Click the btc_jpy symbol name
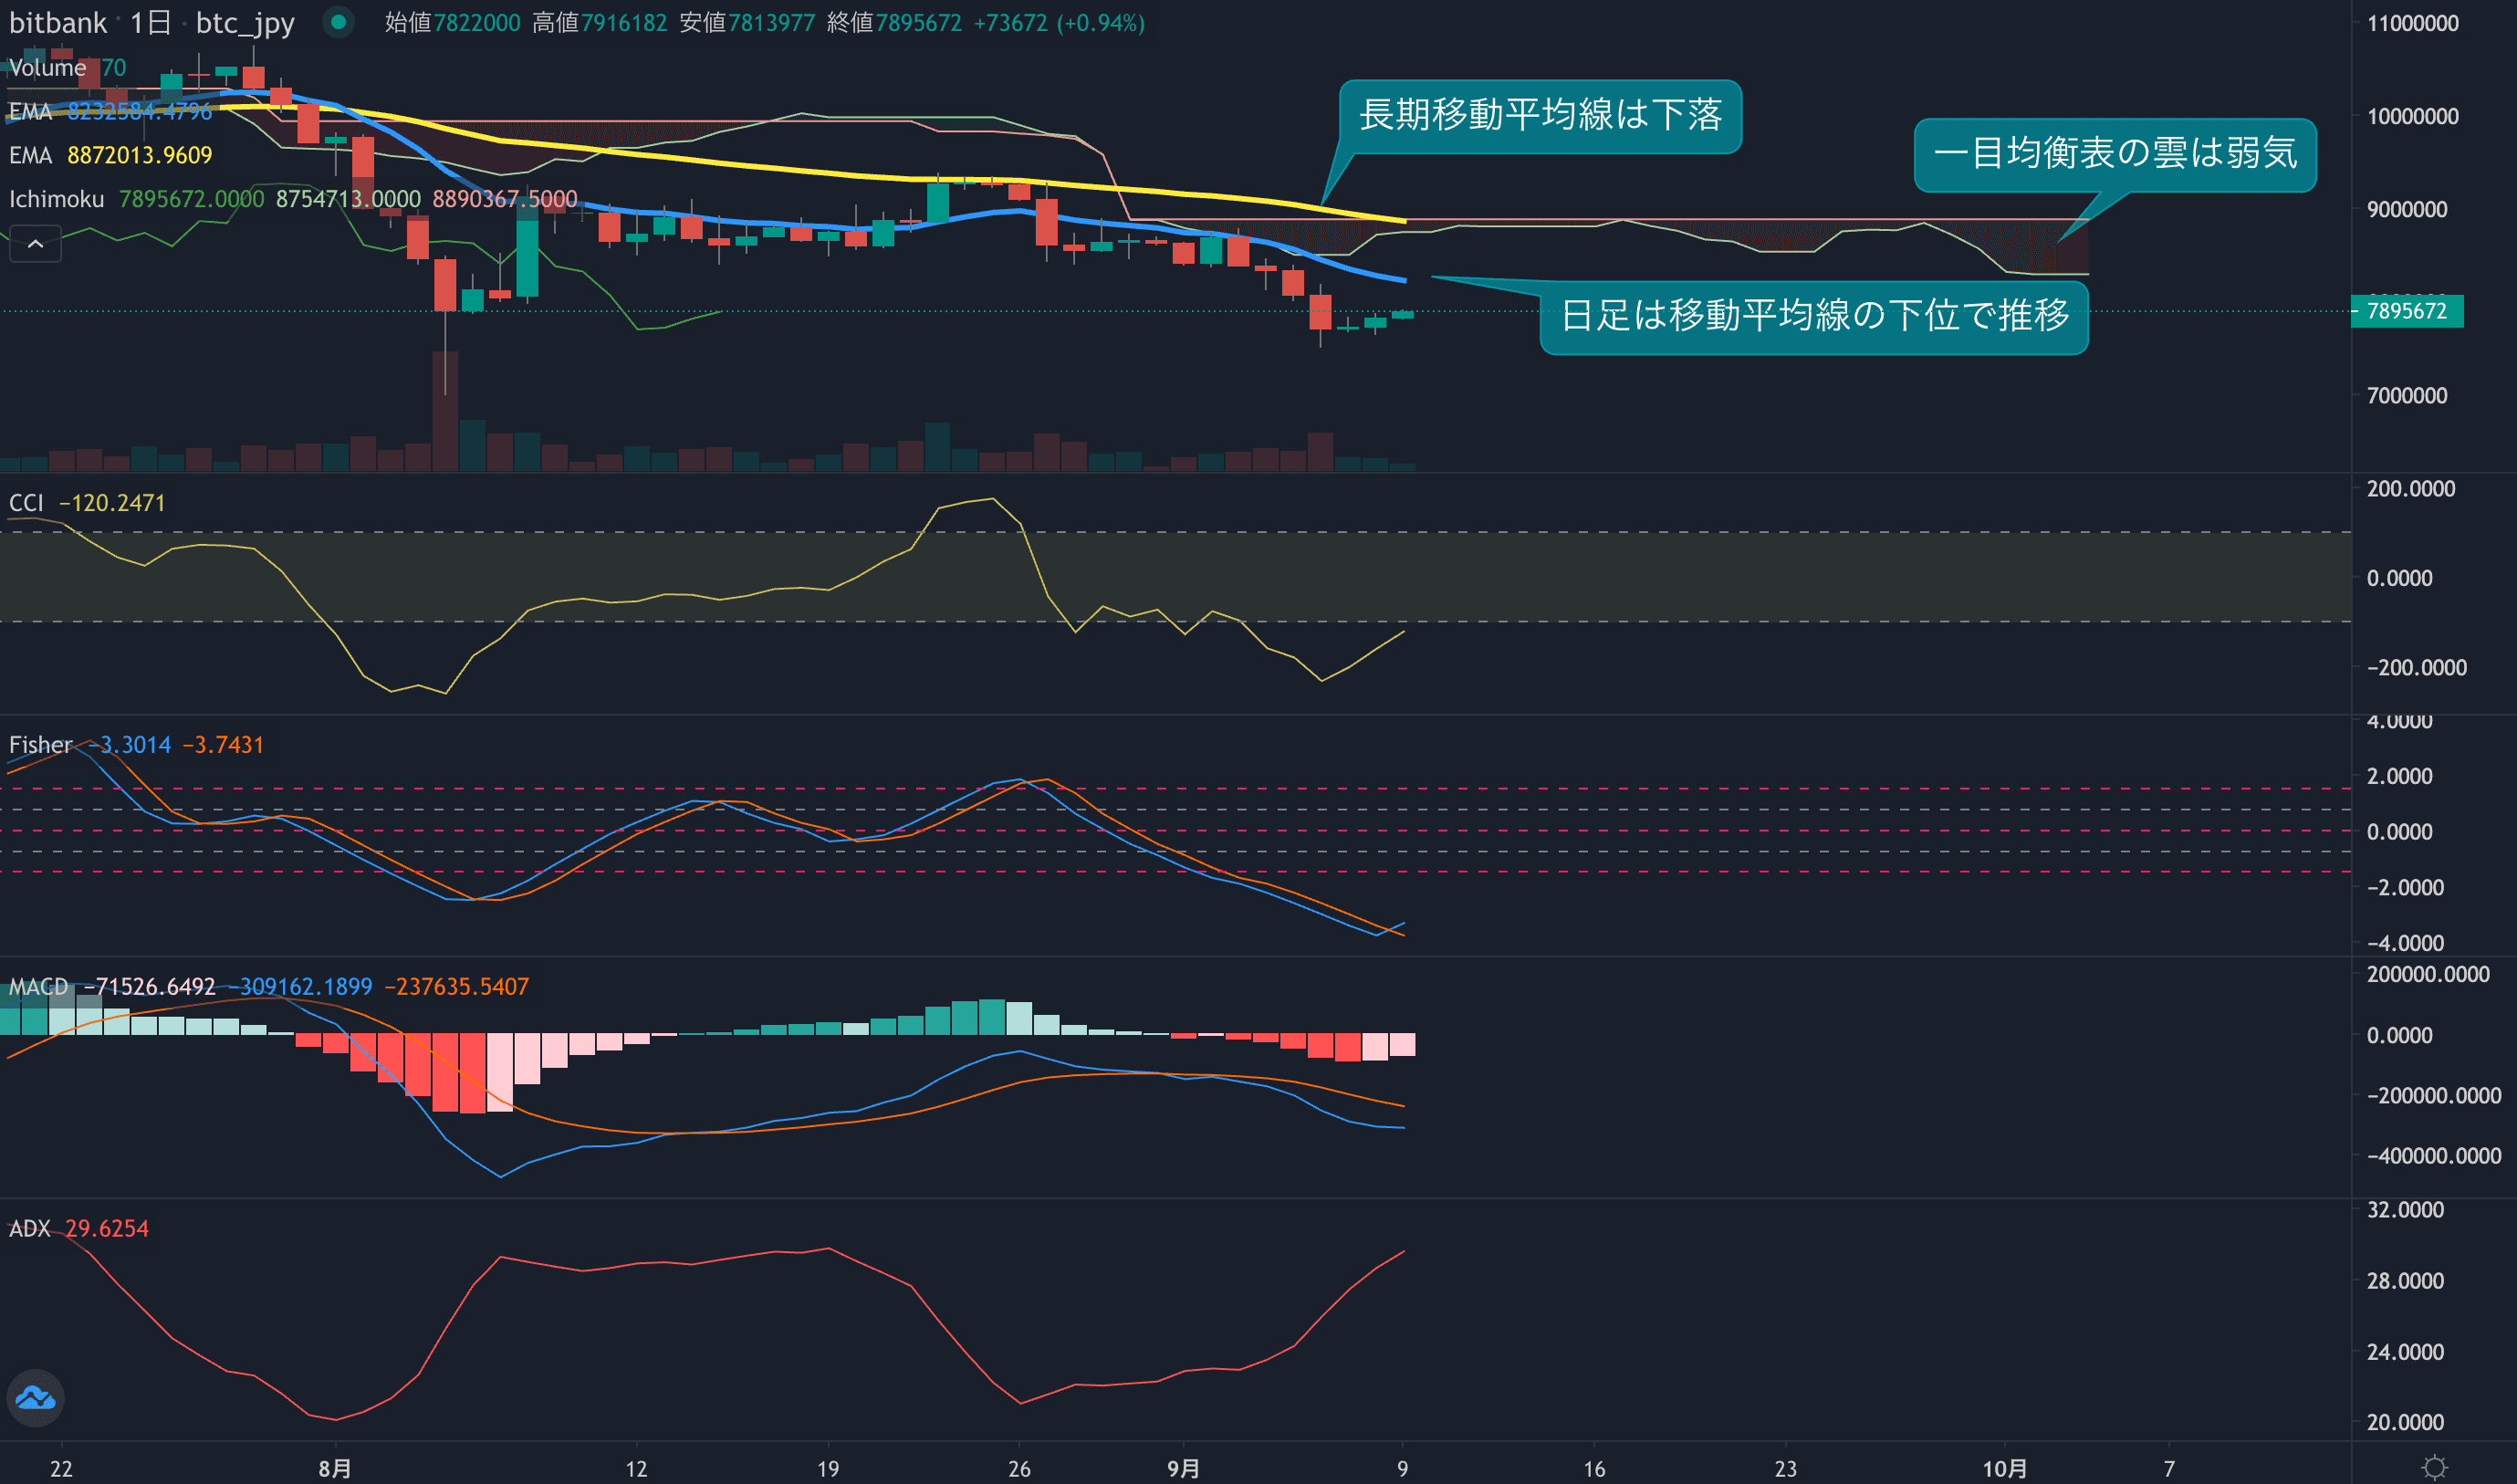The image size is (2517, 1484). [245, 22]
